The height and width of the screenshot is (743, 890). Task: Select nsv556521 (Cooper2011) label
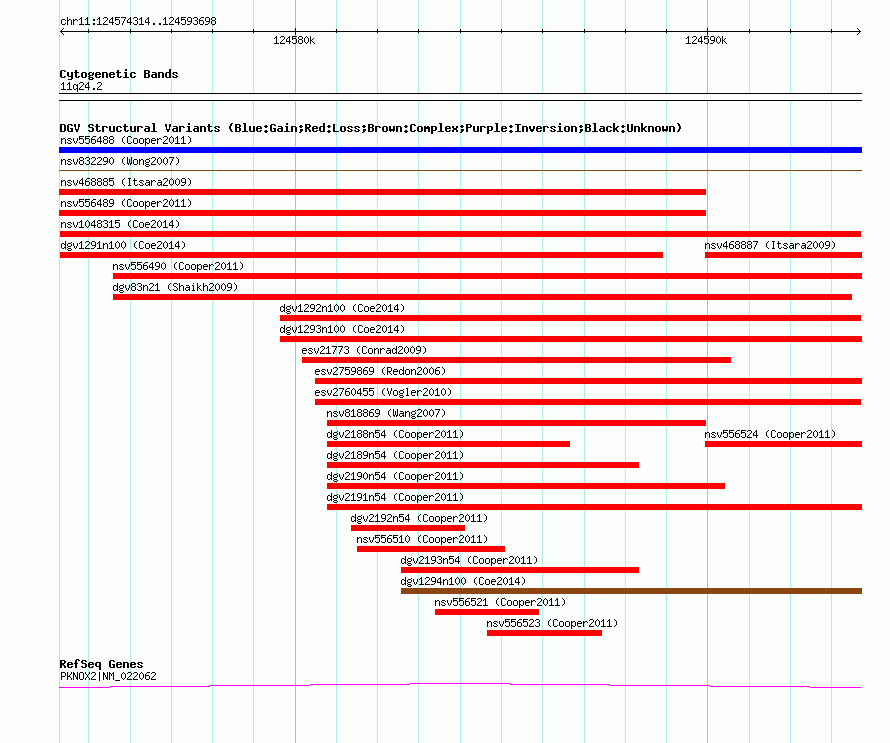click(x=500, y=602)
